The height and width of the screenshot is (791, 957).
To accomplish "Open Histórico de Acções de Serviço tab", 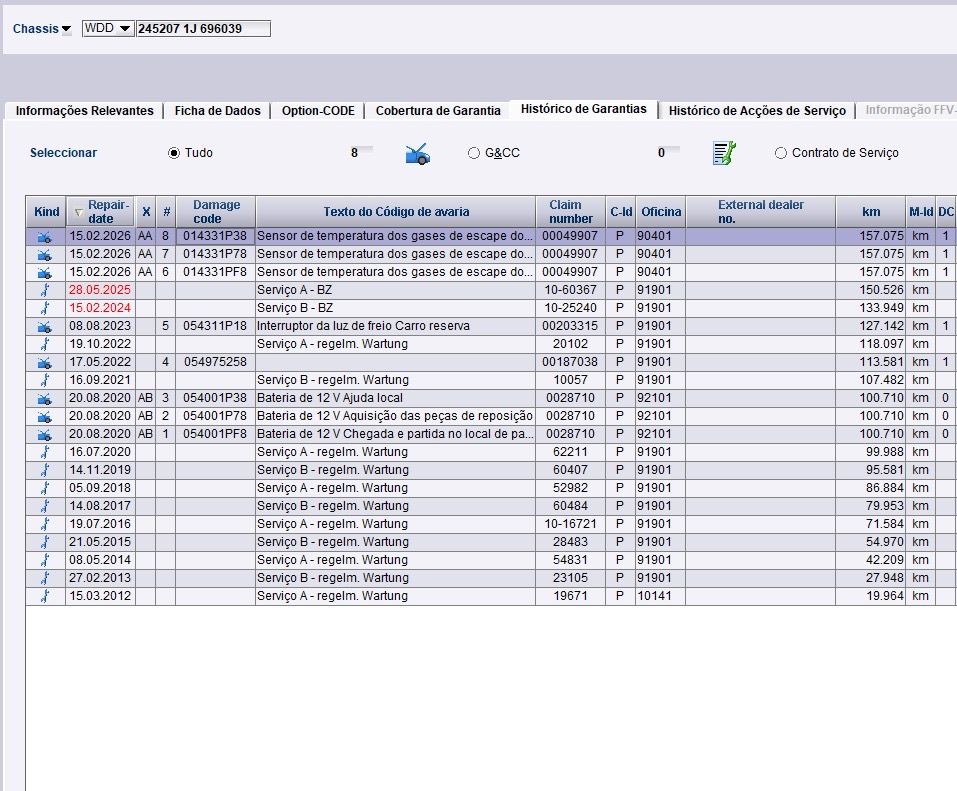I will click(757, 110).
